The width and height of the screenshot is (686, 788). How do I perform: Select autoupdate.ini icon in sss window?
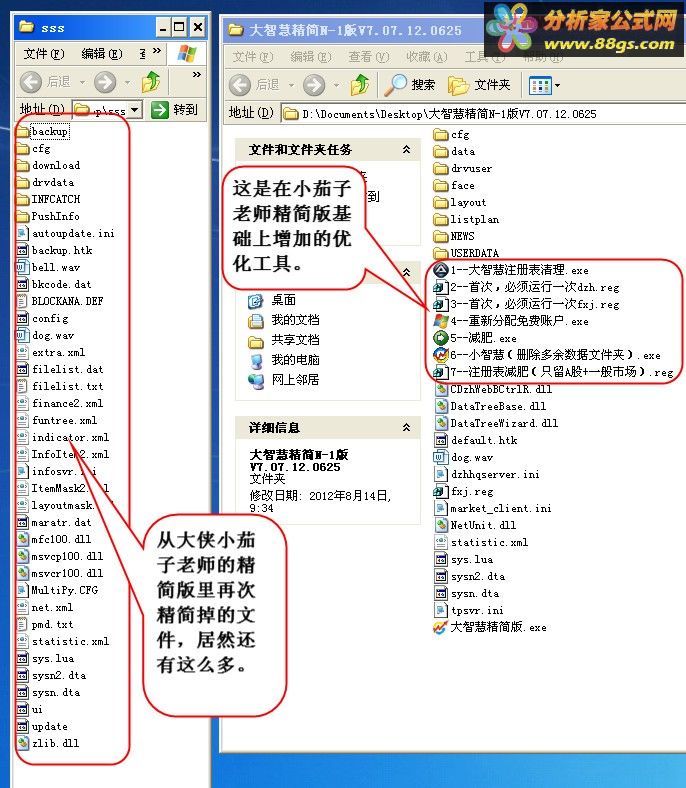(23, 233)
